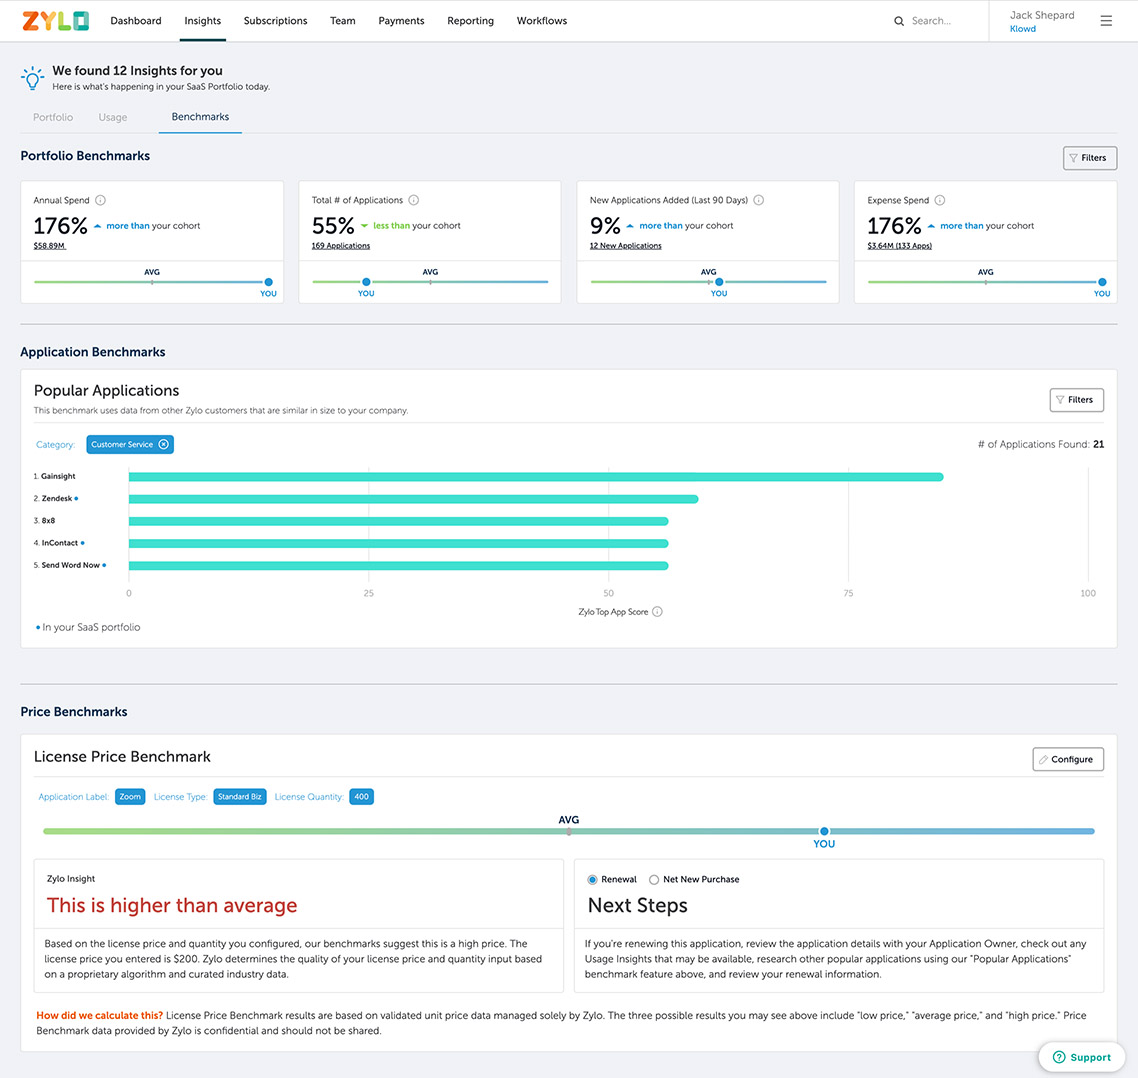Open the Insights menu
Viewport: 1138px width, 1078px height.
coord(202,21)
